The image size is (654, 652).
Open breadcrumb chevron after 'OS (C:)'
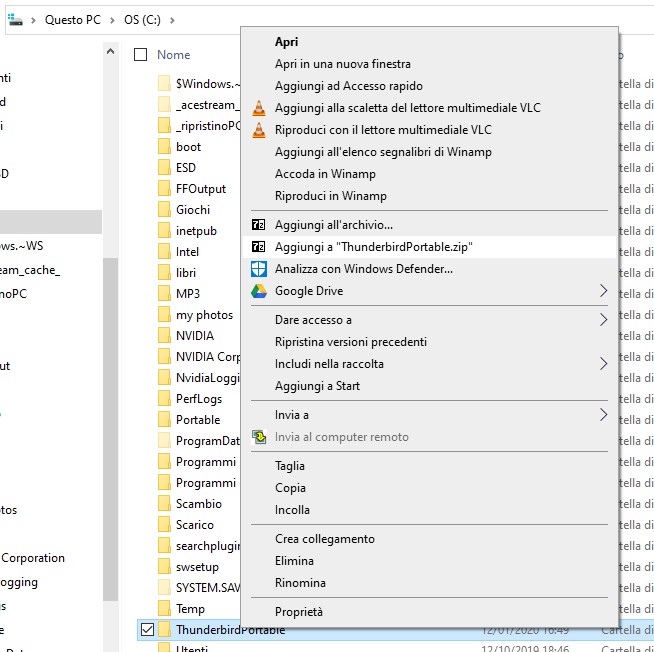pos(172,20)
